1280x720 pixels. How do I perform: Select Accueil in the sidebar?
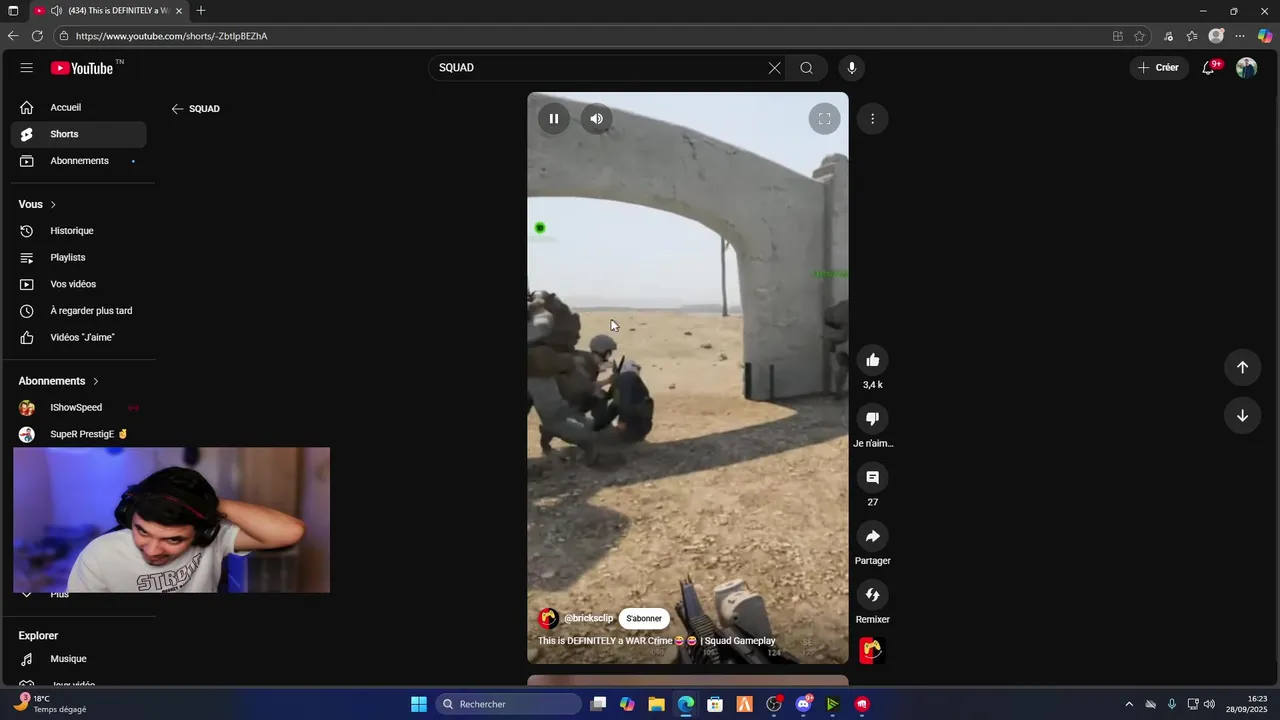(x=78, y=108)
